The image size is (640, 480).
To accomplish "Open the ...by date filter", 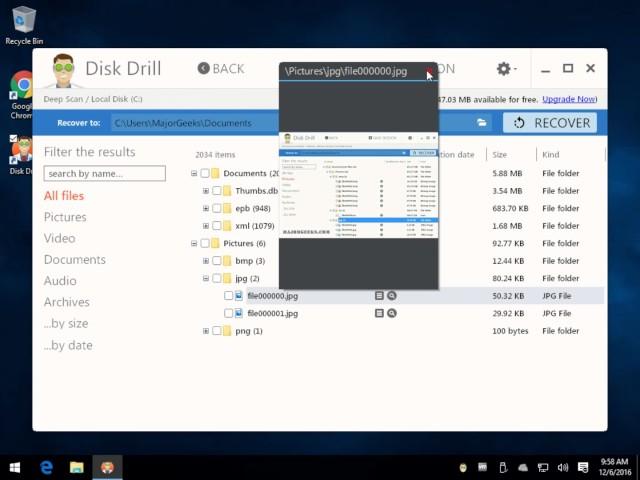I will click(68, 345).
